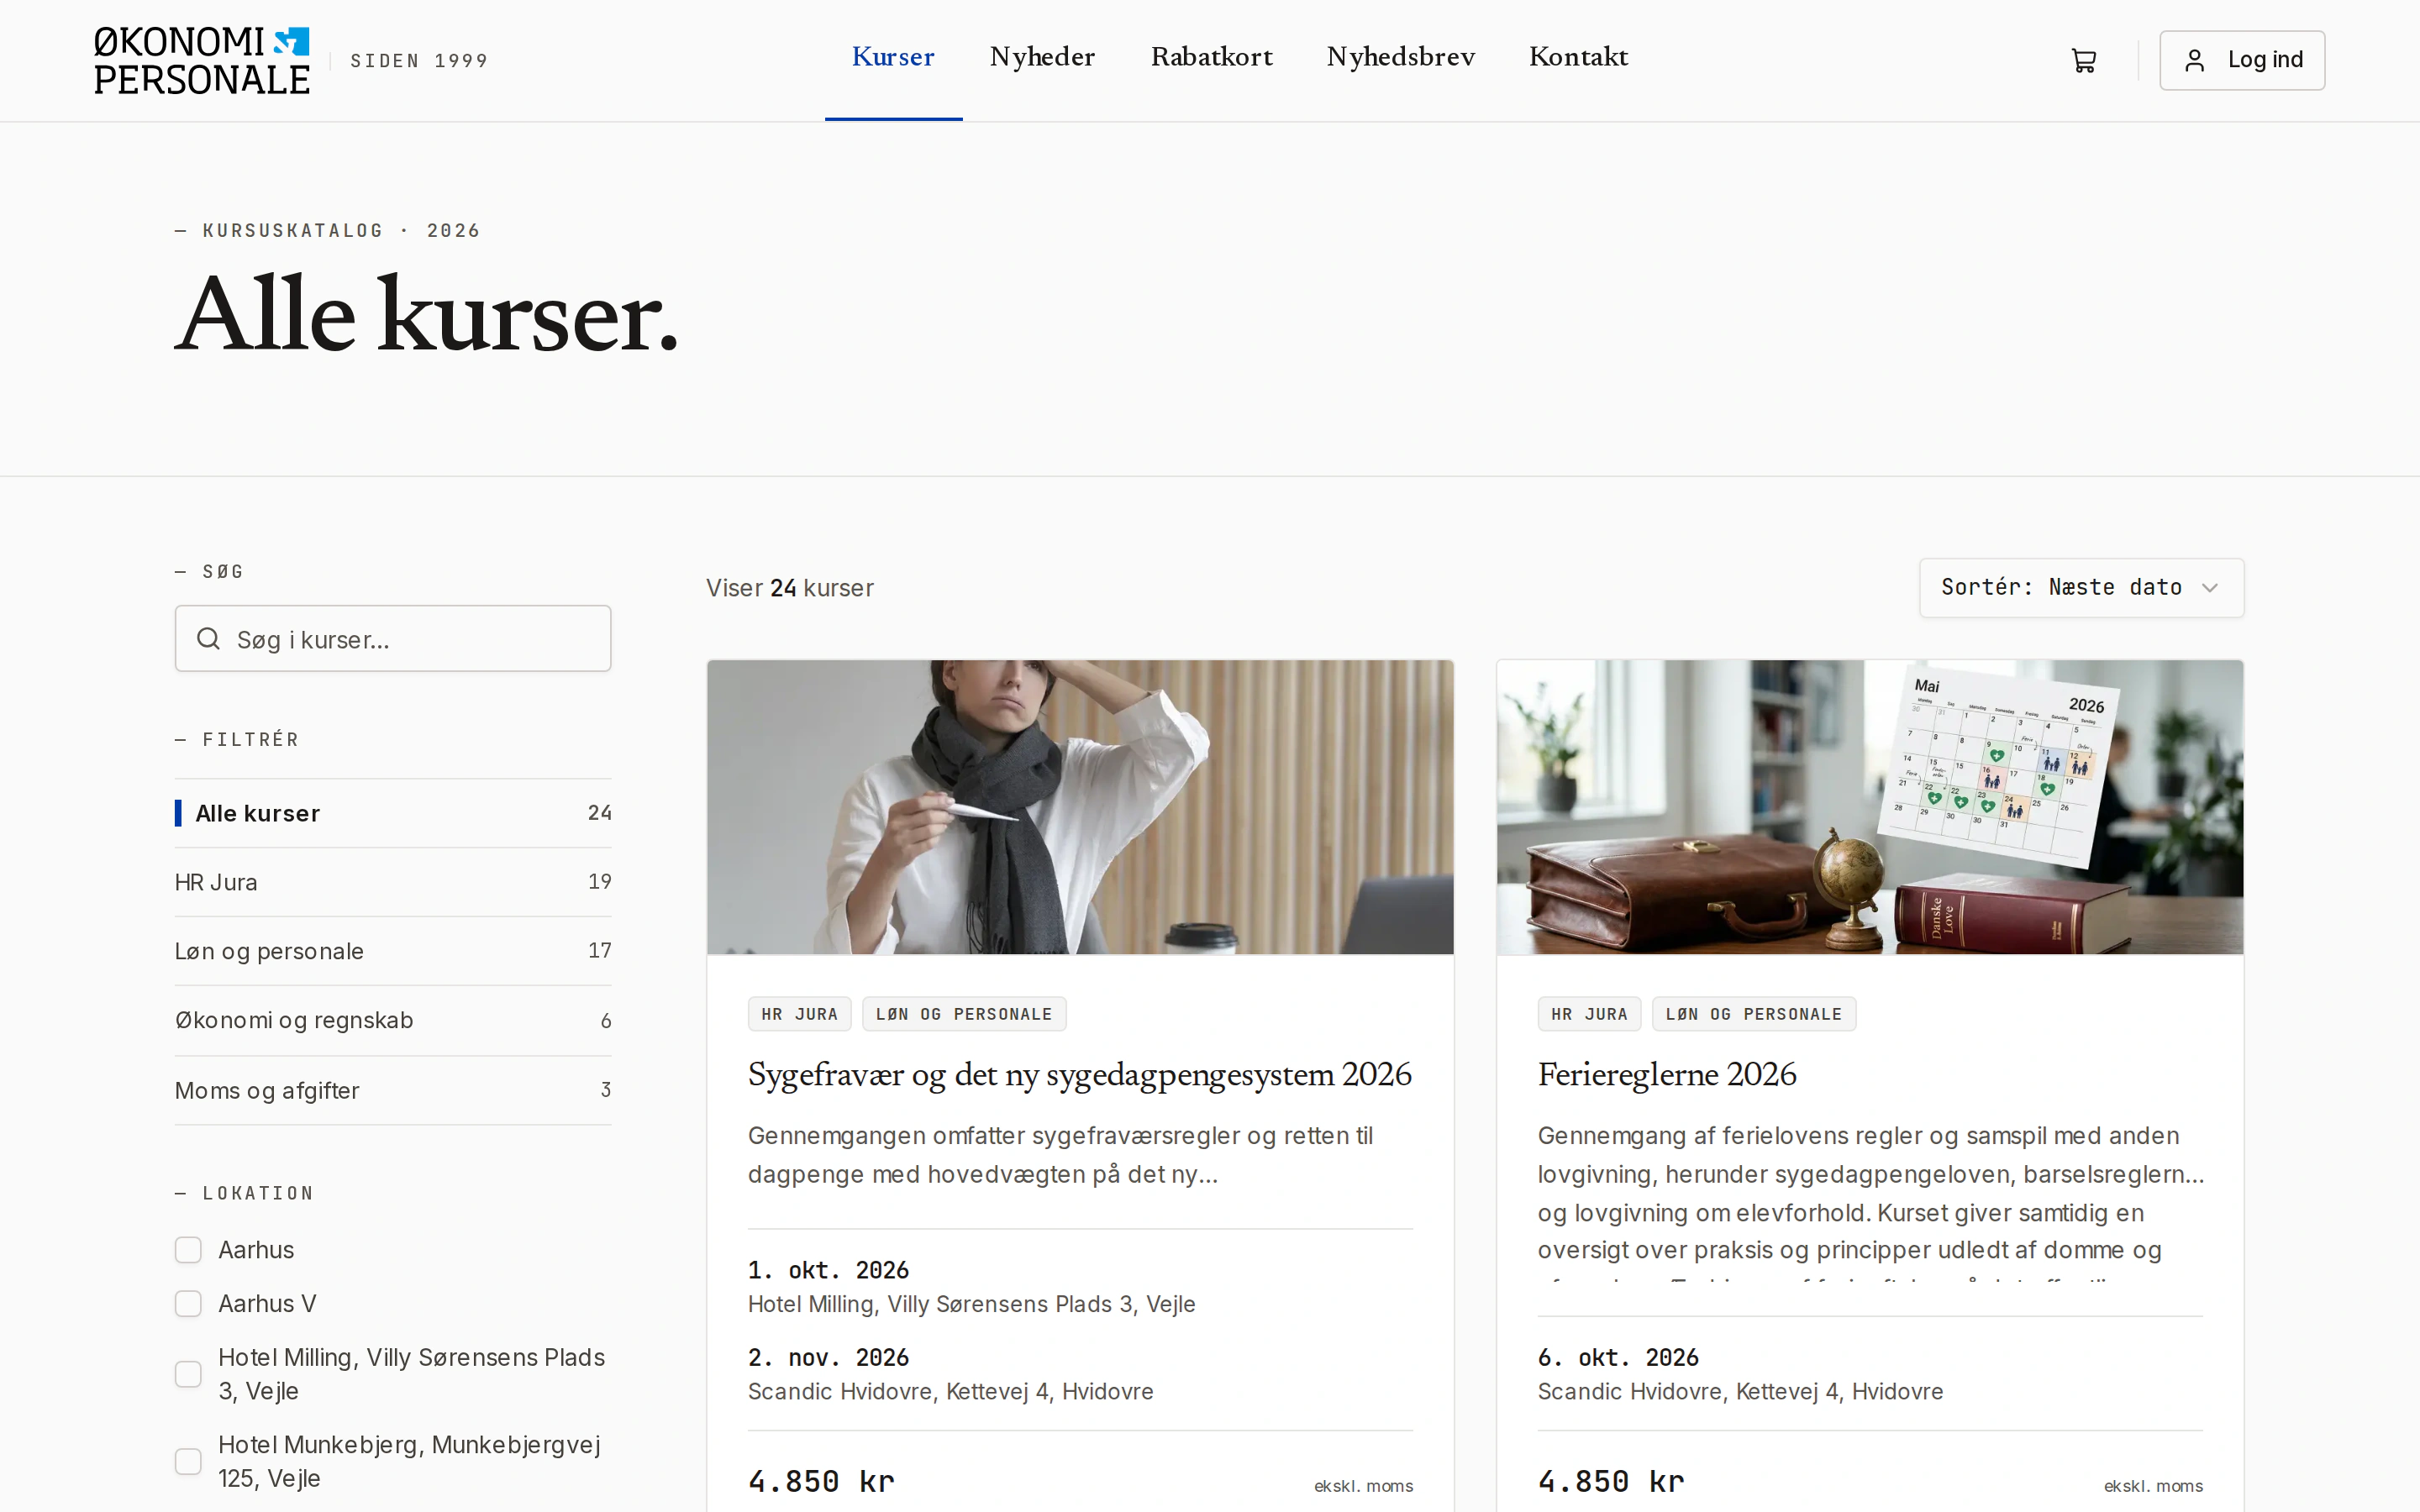Switch to the Nyheder menu item

(x=1042, y=57)
